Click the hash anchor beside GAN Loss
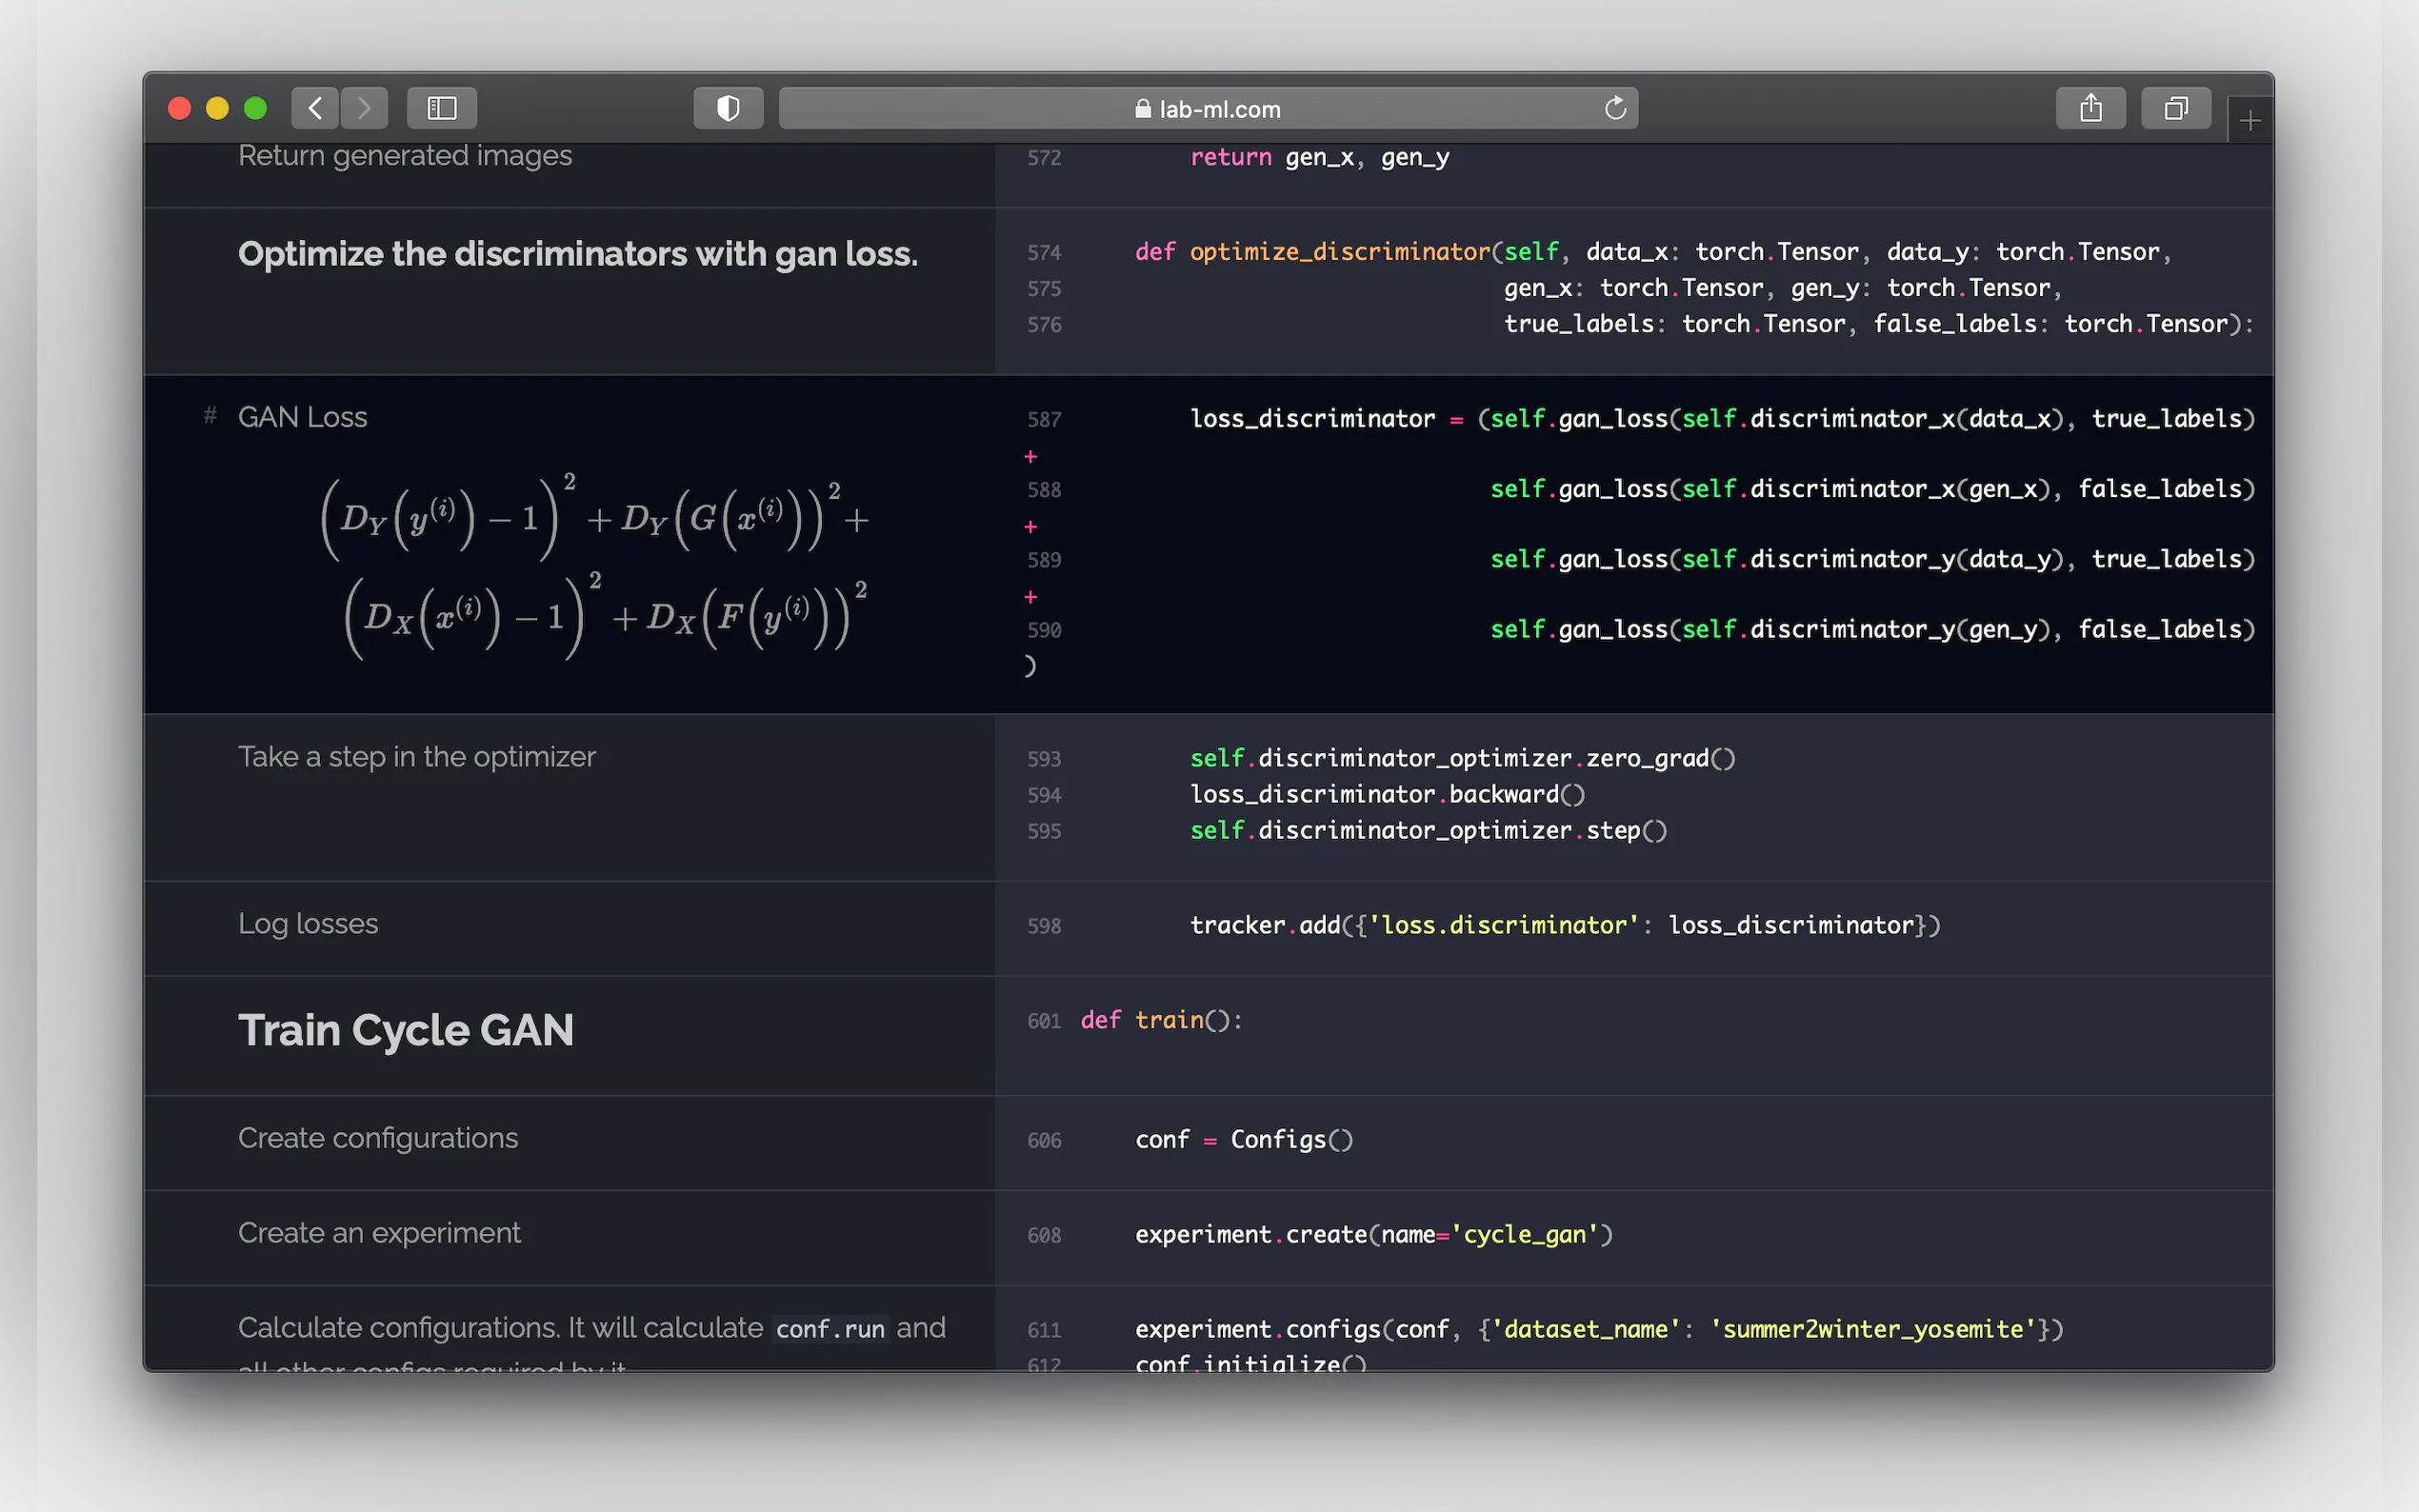The width and height of the screenshot is (2419, 1512). 210,415
